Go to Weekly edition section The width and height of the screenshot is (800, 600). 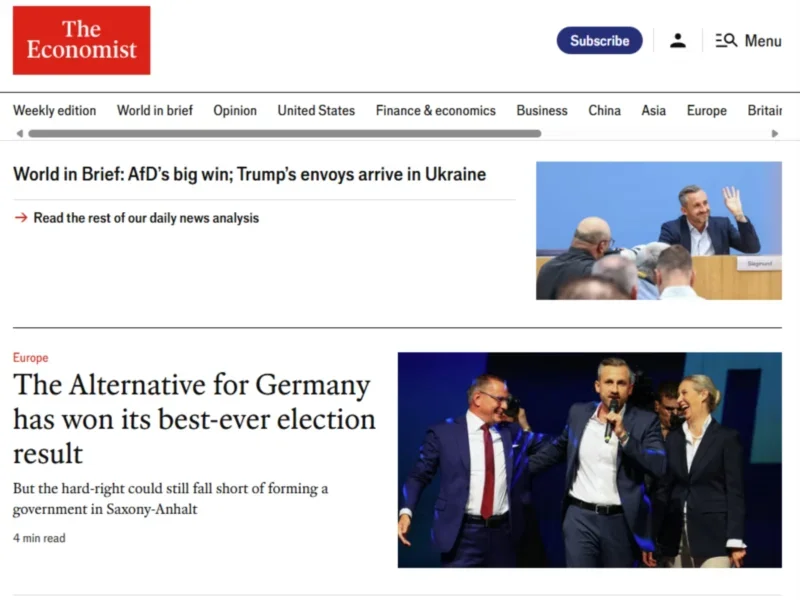[x=55, y=111]
